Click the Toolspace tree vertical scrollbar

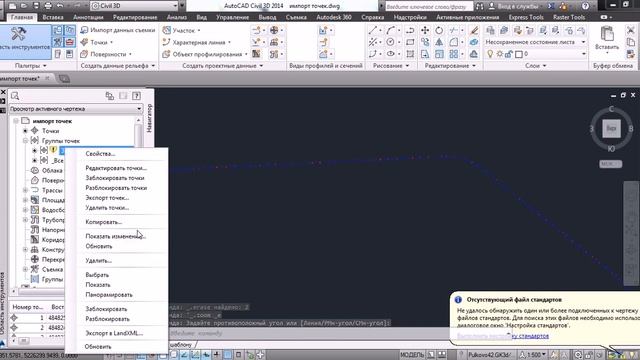[139, 202]
